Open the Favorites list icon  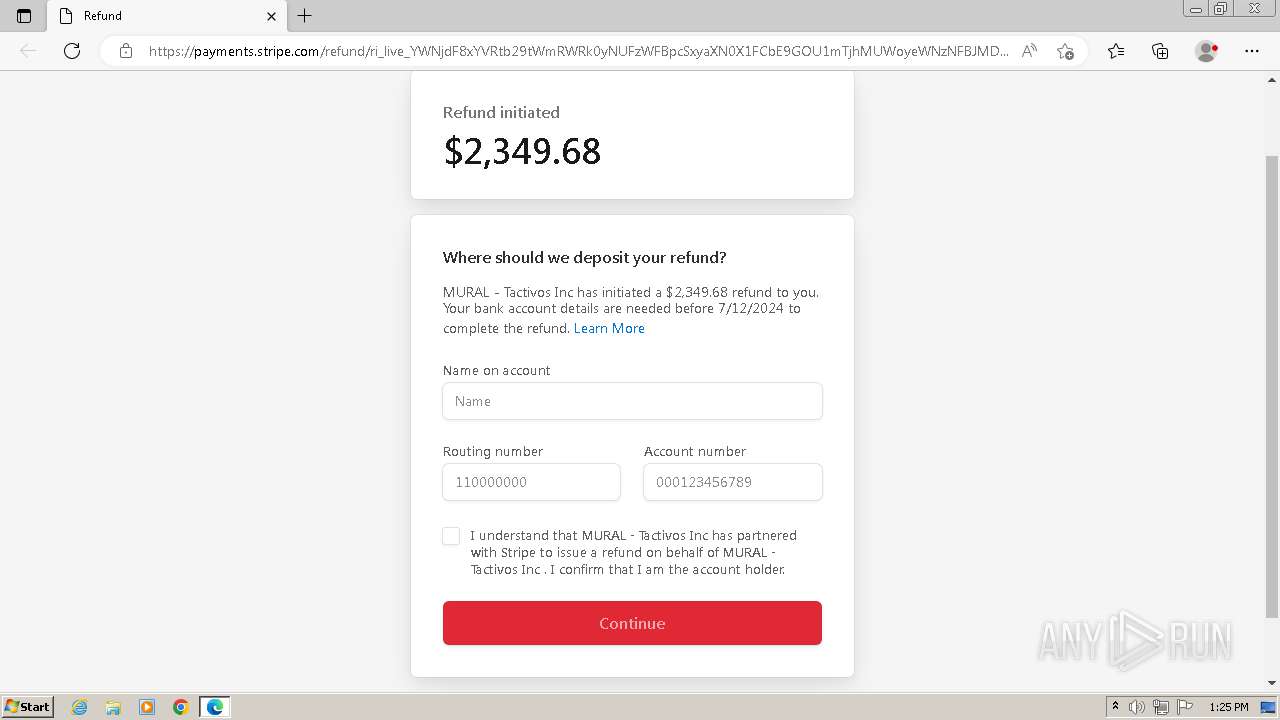click(1116, 51)
